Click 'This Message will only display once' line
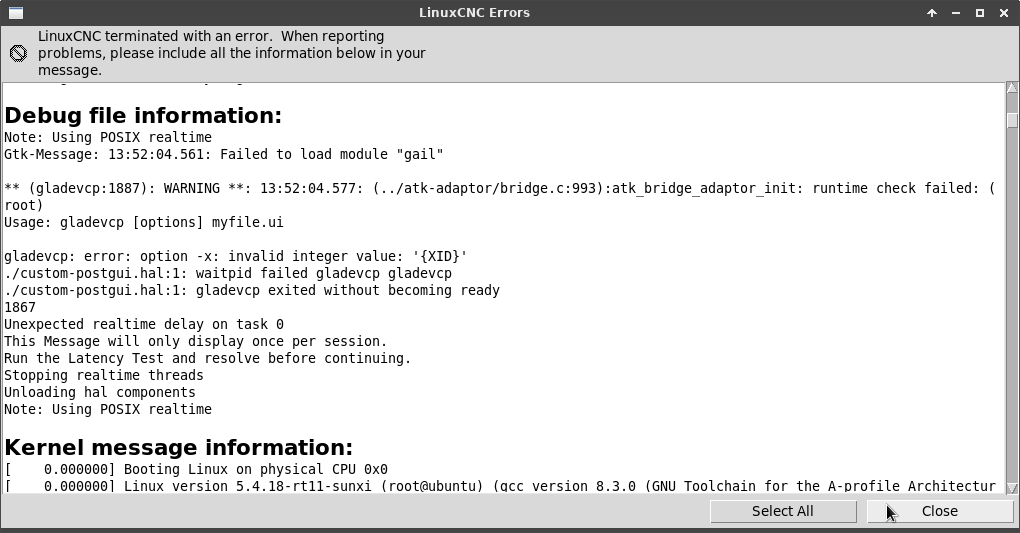This screenshot has height=533, width=1020. click(x=195, y=341)
